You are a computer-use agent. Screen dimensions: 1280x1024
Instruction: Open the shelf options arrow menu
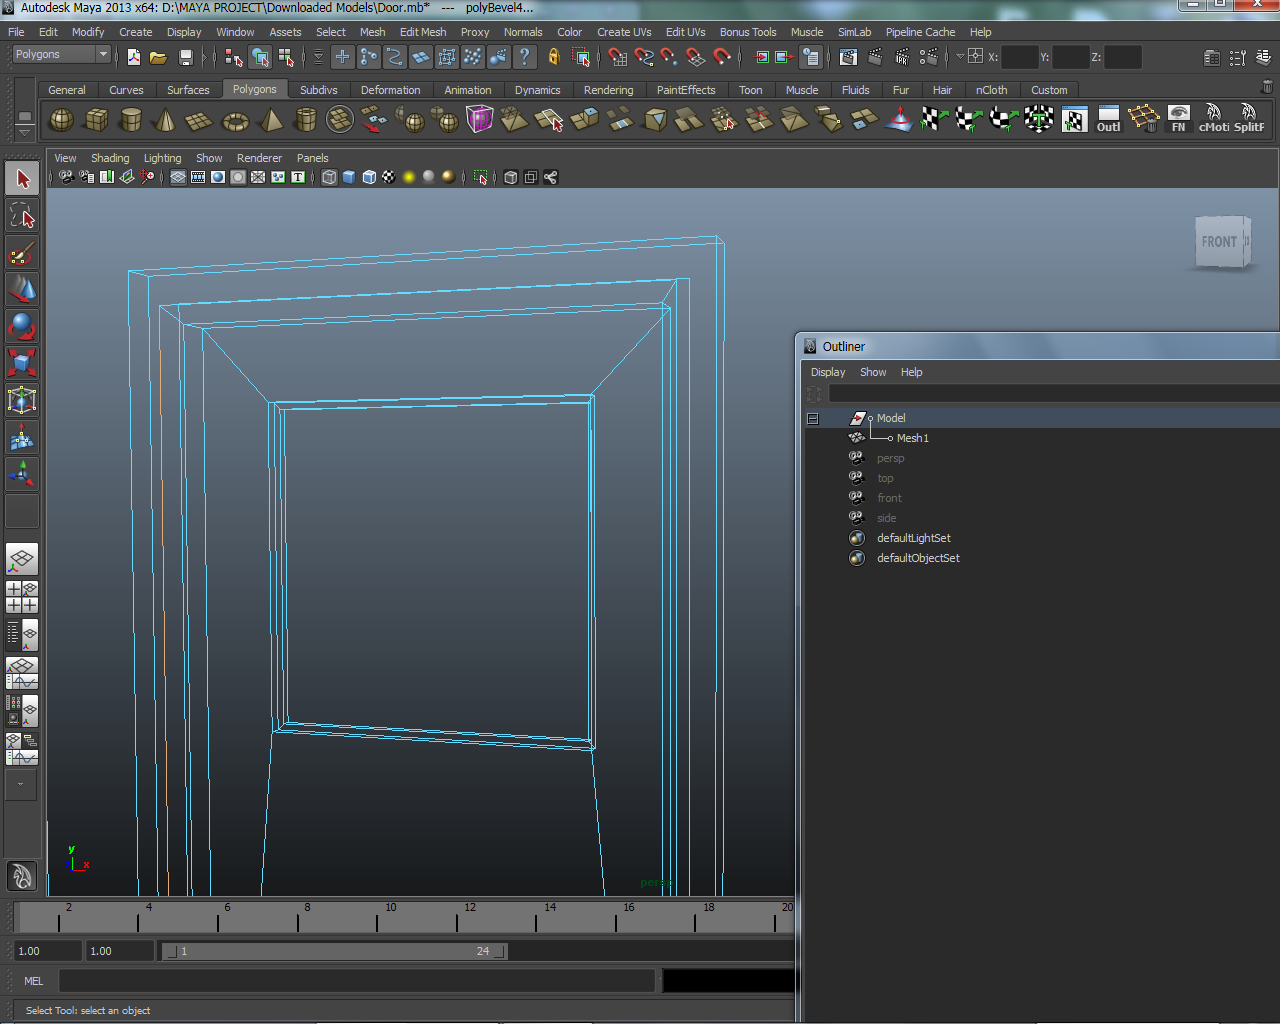point(25,132)
